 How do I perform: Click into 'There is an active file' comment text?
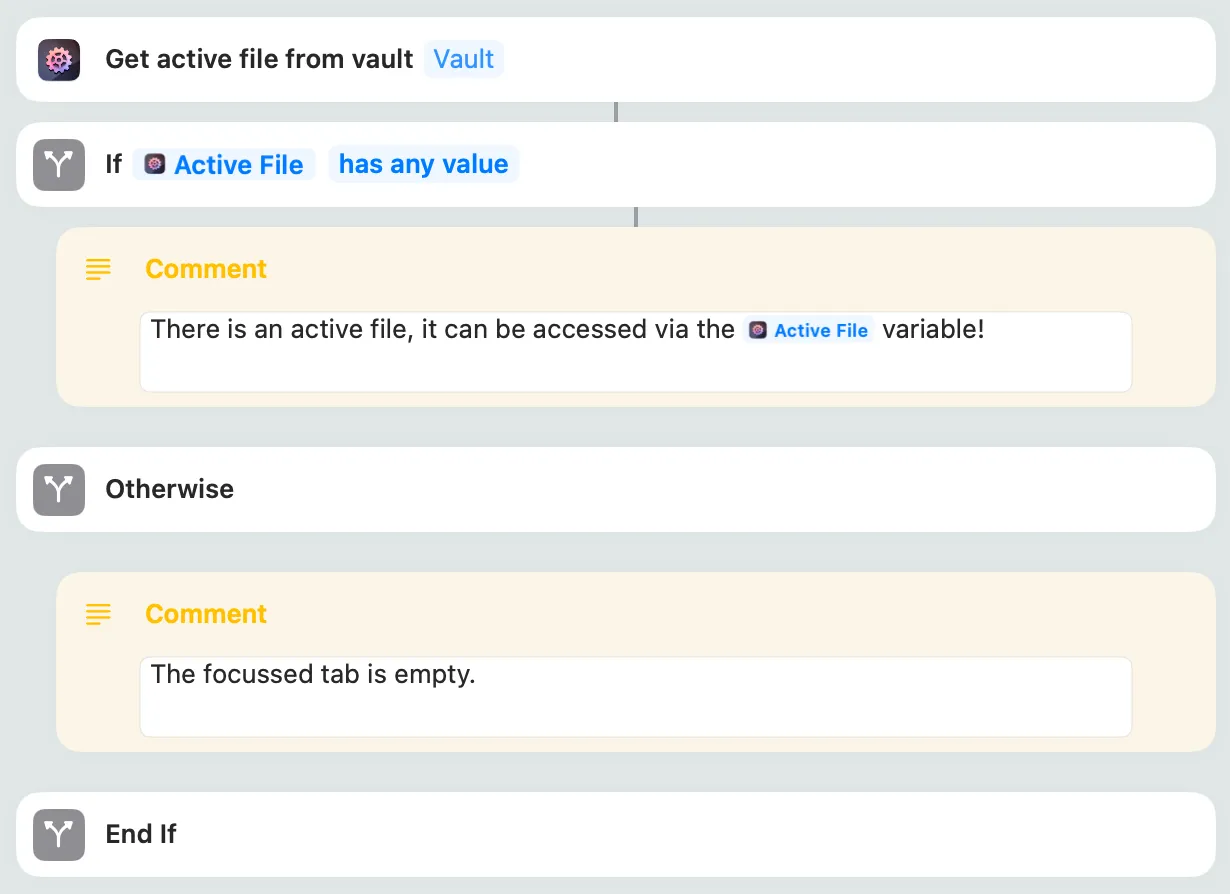440,330
